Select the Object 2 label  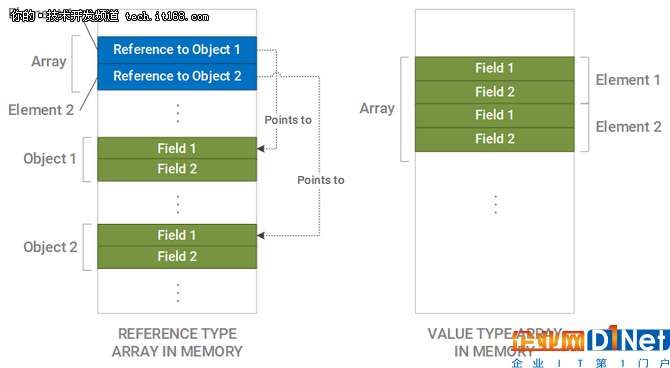[50, 247]
